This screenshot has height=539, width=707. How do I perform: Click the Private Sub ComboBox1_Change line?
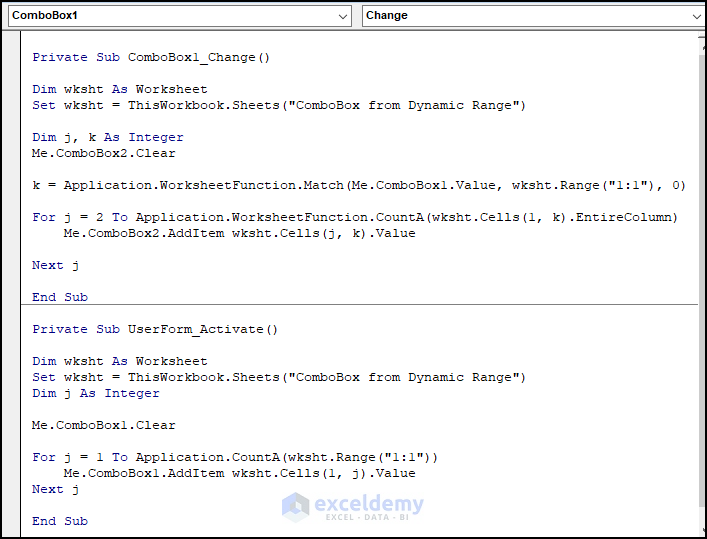click(151, 57)
